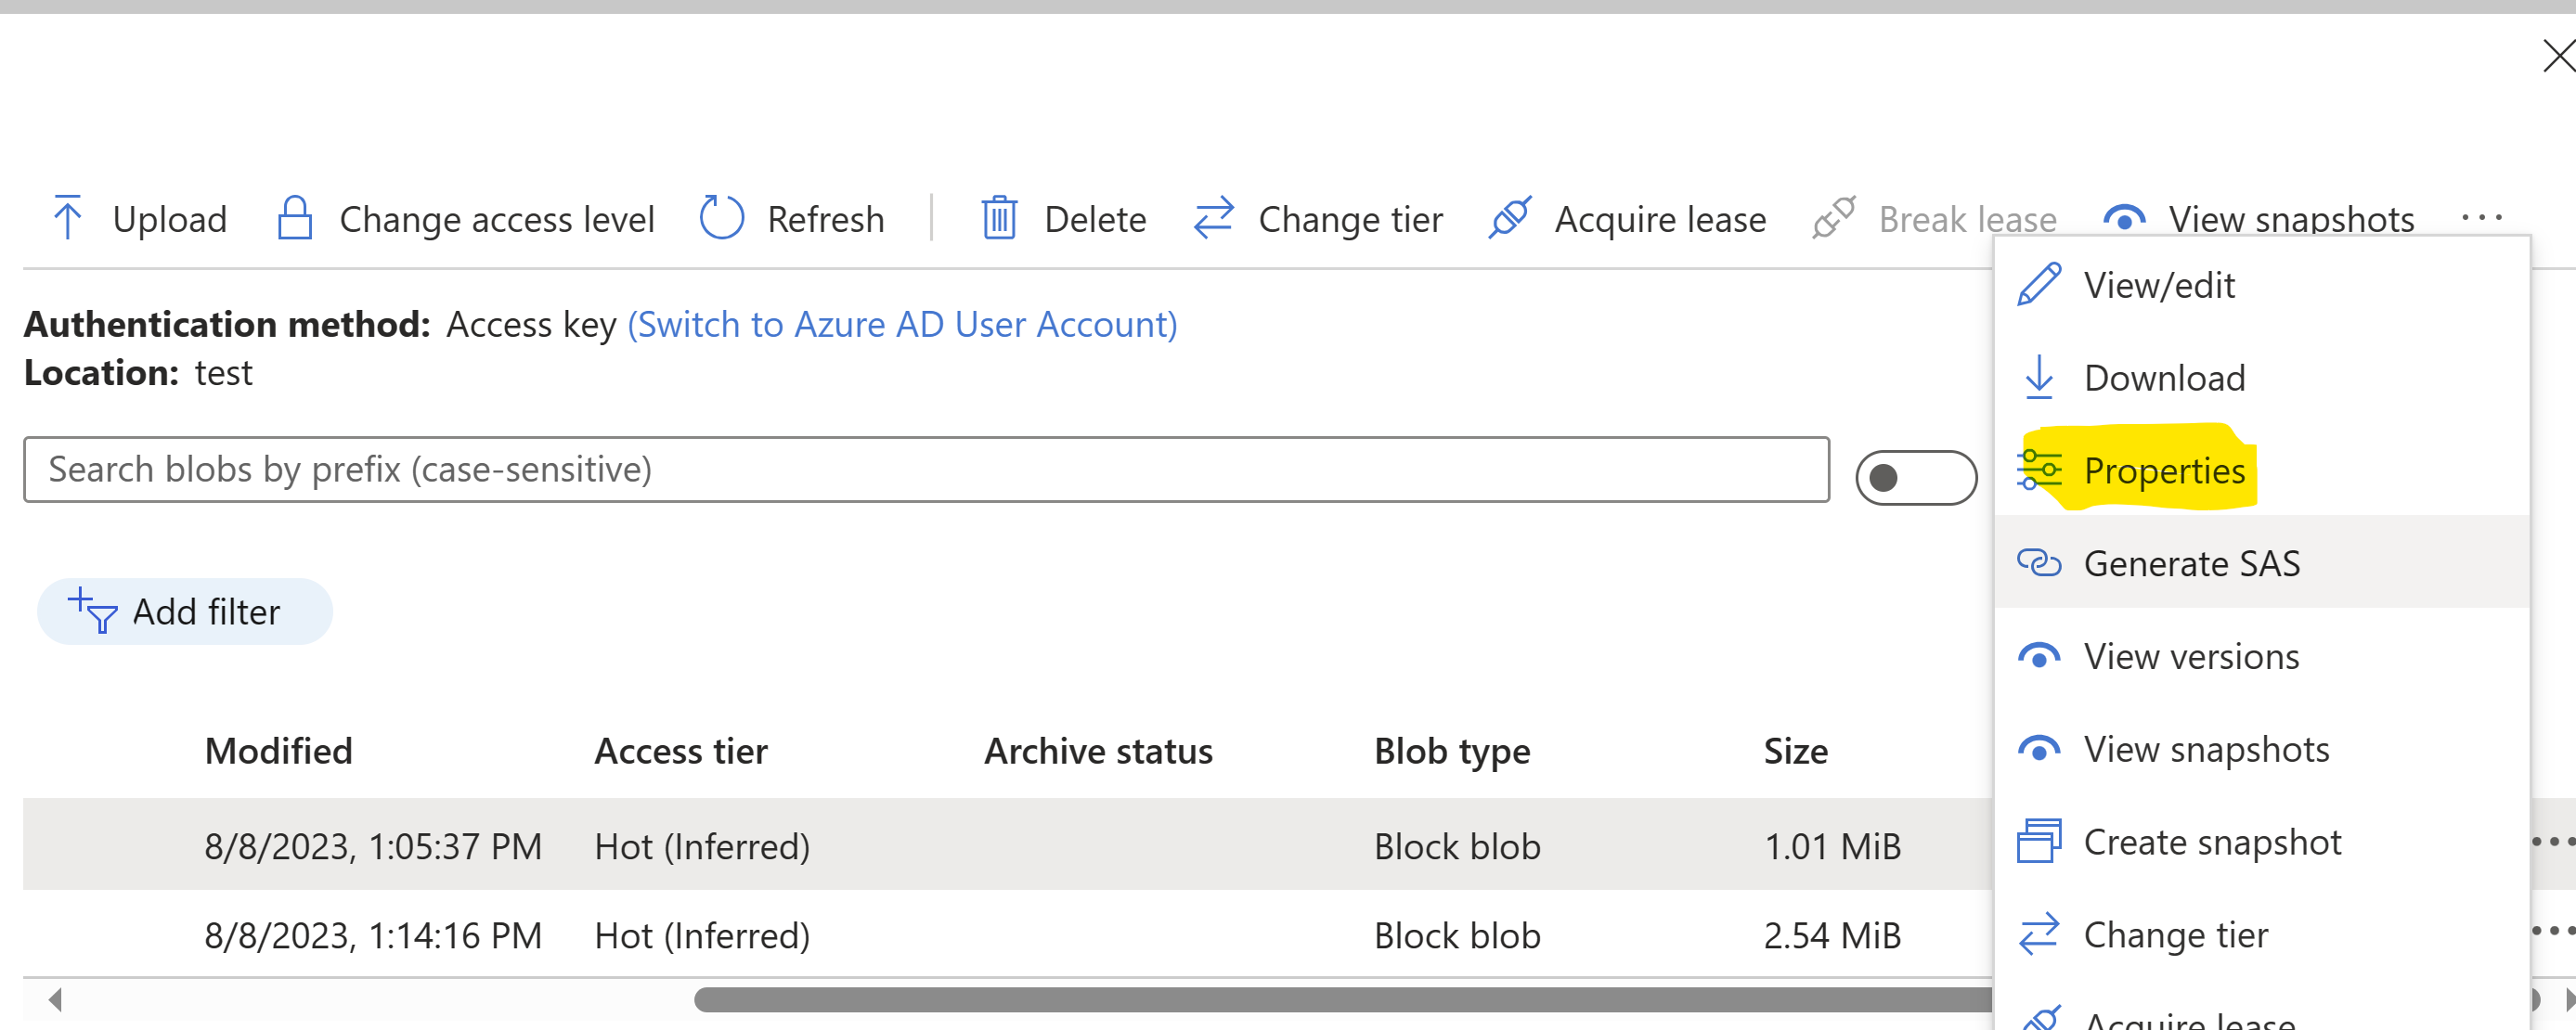Image resolution: width=2576 pixels, height=1030 pixels.
Task: Open the toolbar more options ellipsis
Action: click(2481, 217)
